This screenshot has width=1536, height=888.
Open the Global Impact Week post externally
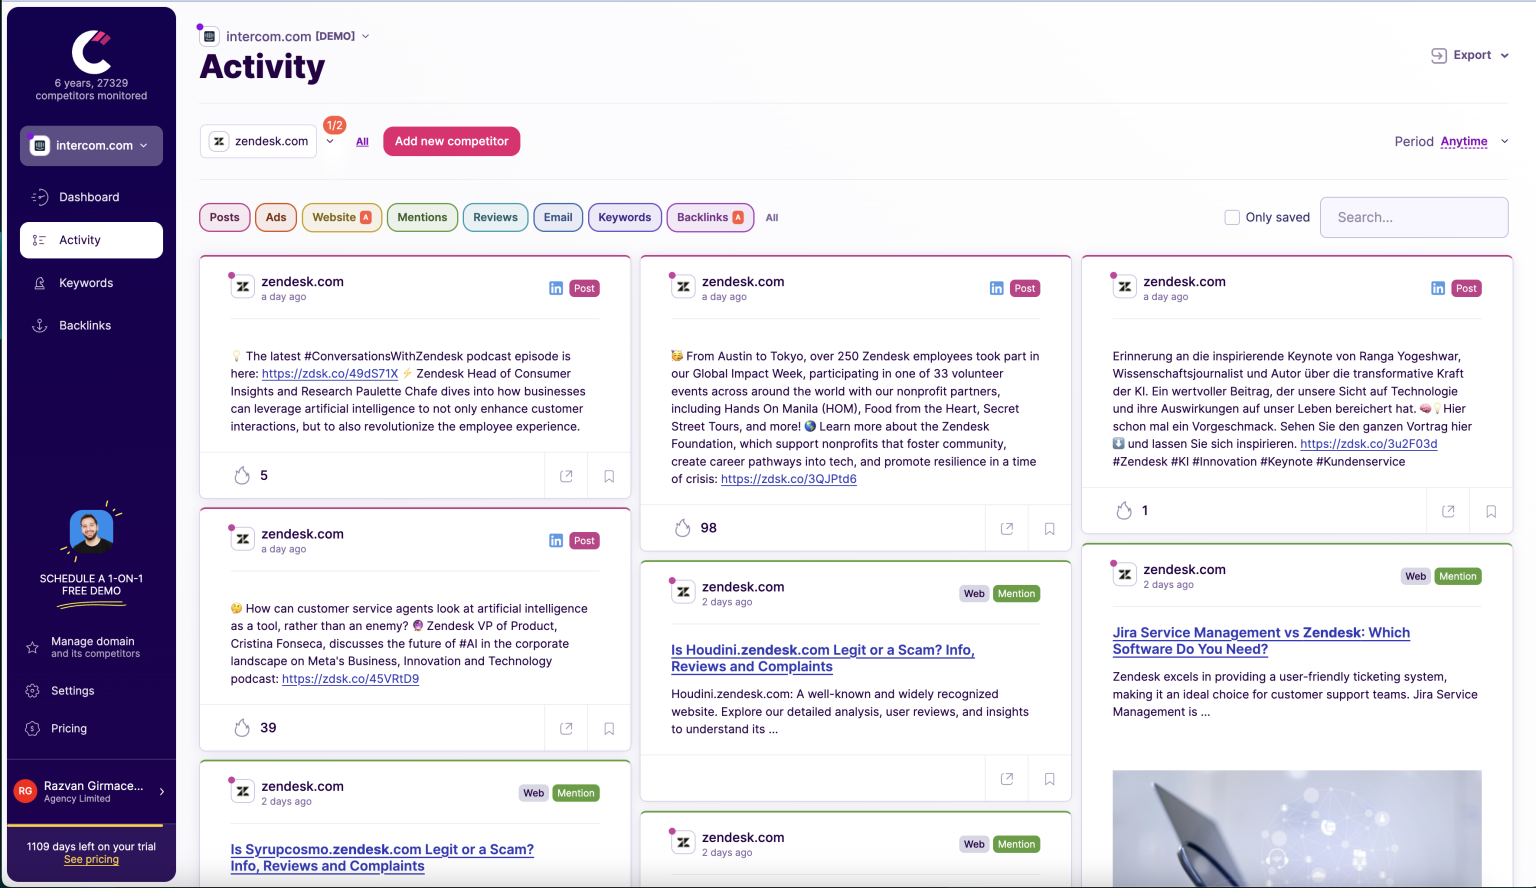click(1007, 527)
